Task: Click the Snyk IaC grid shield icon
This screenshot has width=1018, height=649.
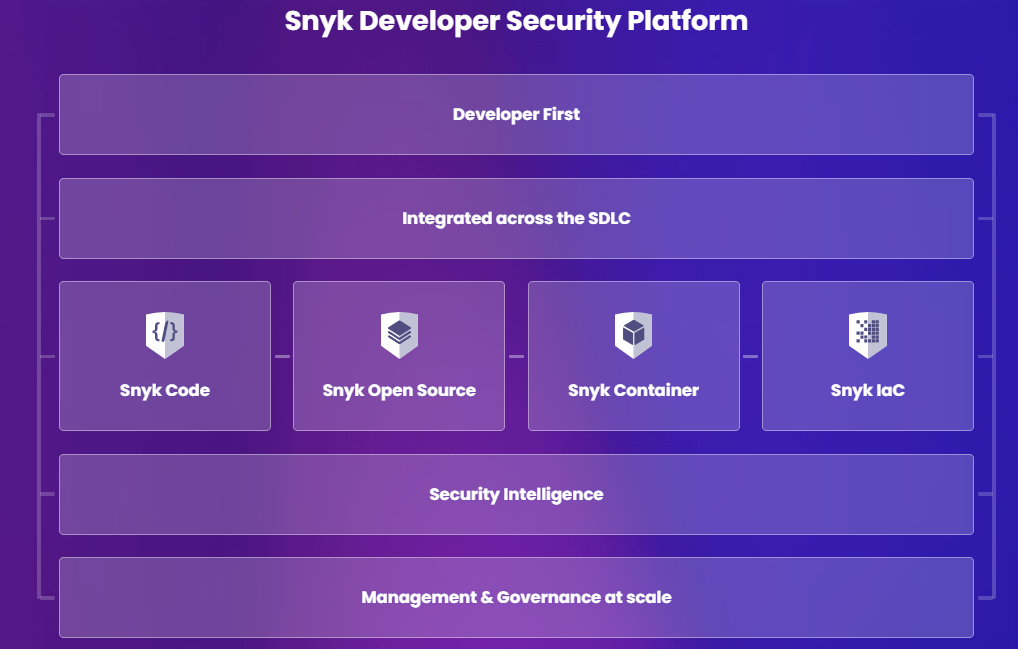Action: click(x=868, y=335)
